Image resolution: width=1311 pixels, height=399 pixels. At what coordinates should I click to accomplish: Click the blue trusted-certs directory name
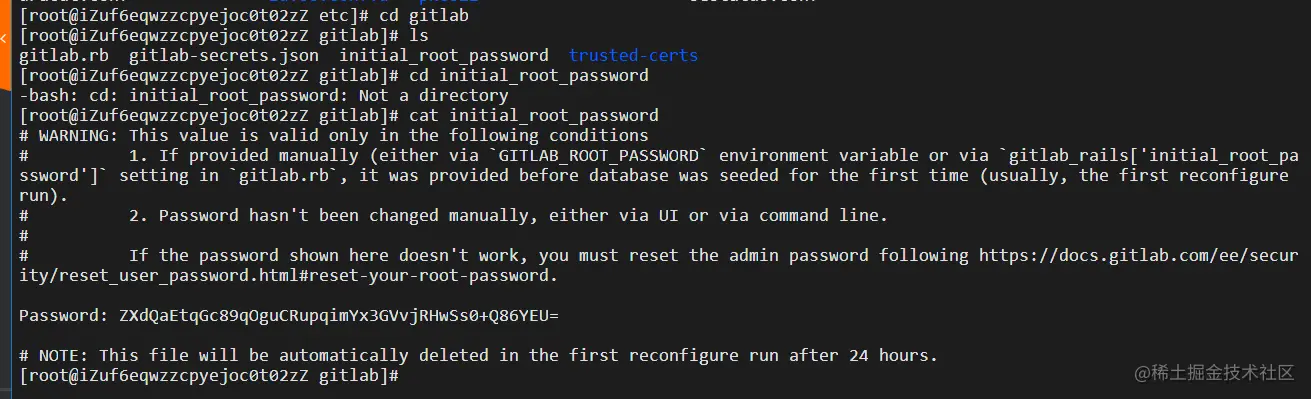pos(633,56)
